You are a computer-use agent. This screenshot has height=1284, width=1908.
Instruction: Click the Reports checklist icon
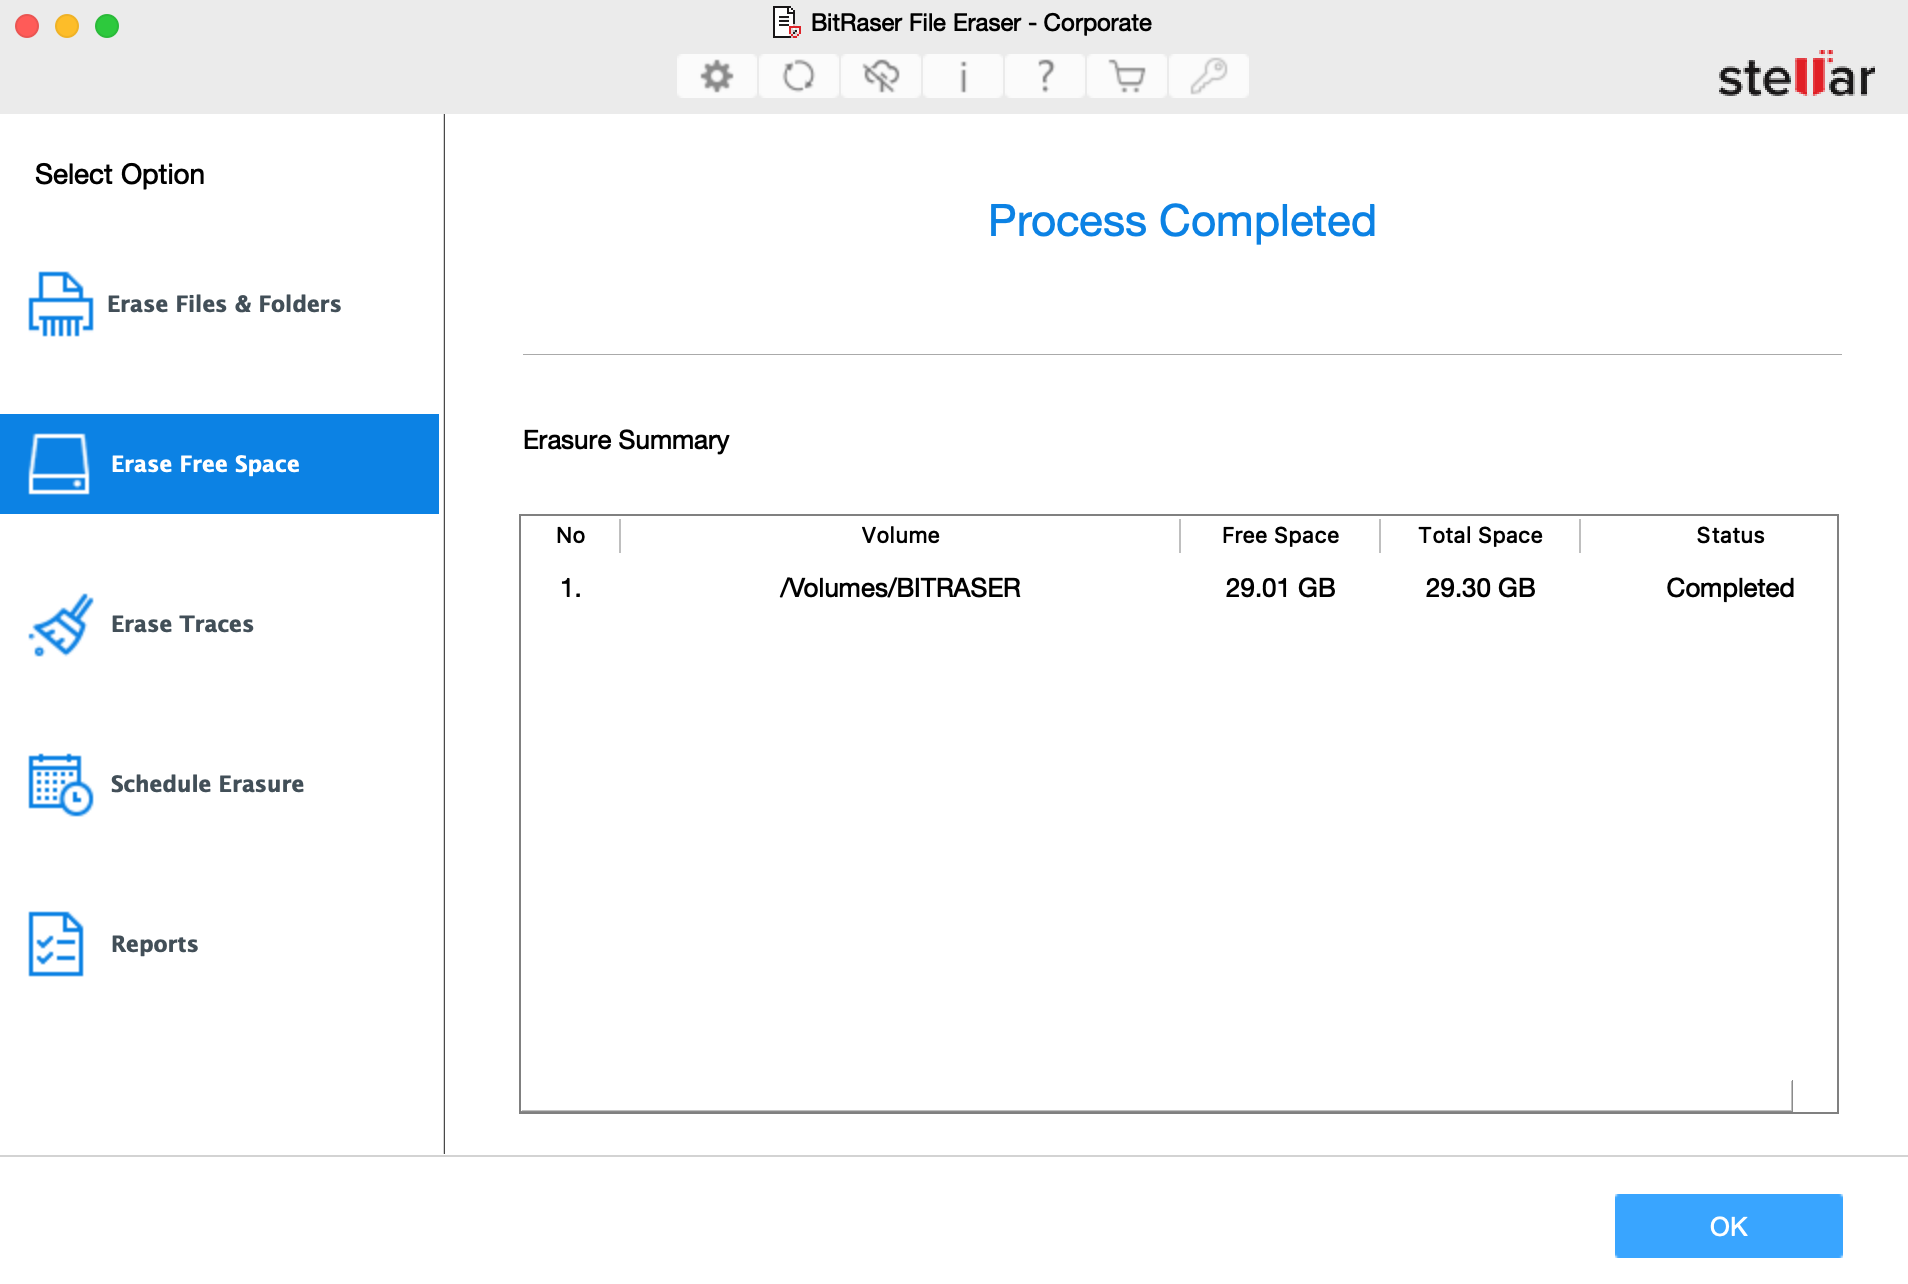click(x=56, y=944)
